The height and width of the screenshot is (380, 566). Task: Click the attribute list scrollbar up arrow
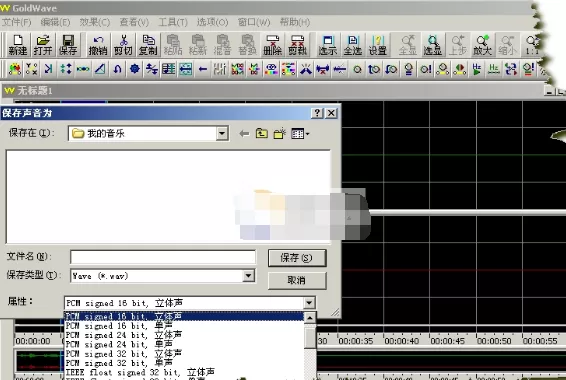pos(310,318)
